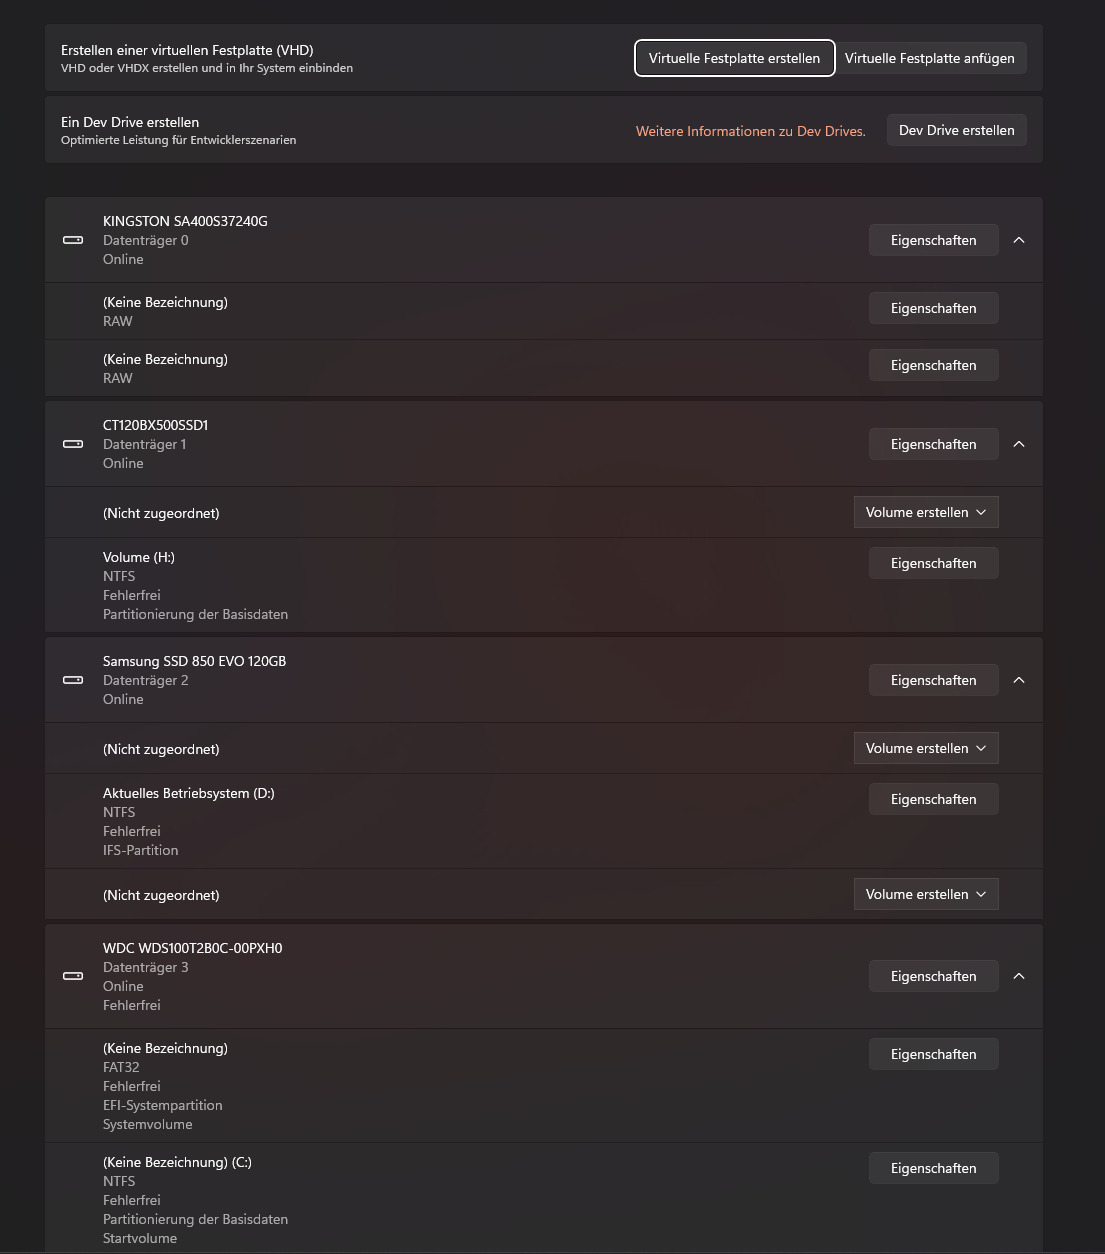Open Eigenschaften for KINGSTON Datenträger 0
The width and height of the screenshot is (1105, 1254).
(934, 240)
